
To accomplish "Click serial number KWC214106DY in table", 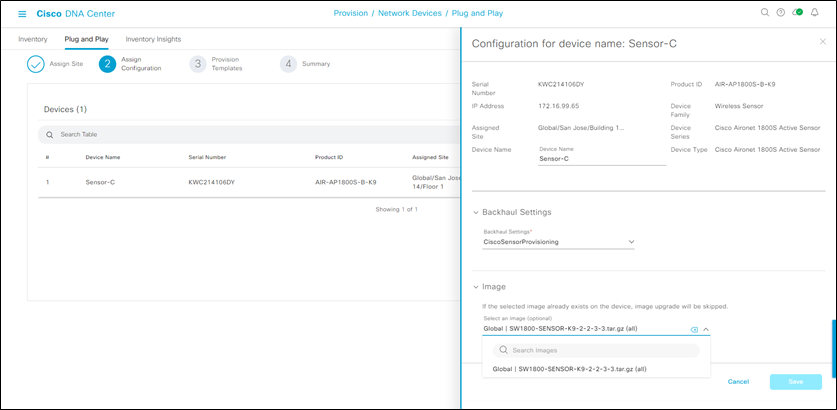I will pos(212,182).
